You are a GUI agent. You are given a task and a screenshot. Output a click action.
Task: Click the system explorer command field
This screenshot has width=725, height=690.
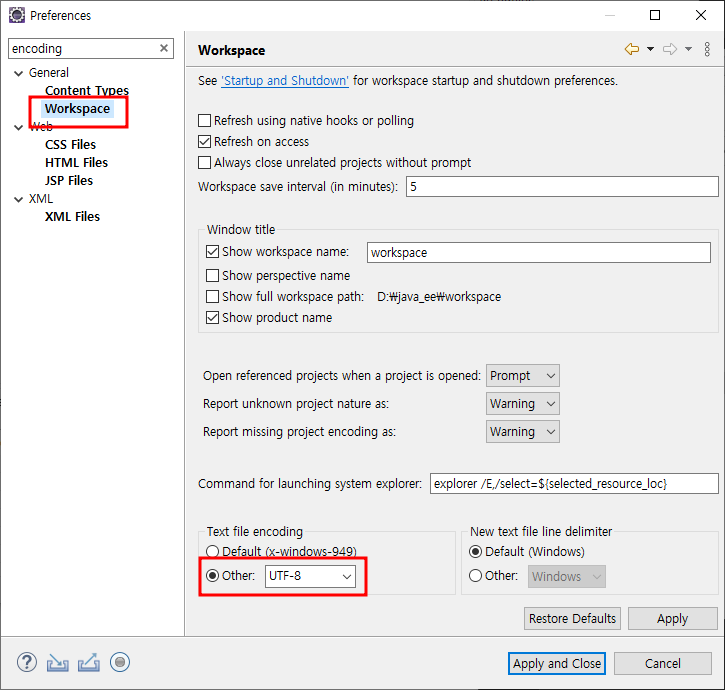574,484
